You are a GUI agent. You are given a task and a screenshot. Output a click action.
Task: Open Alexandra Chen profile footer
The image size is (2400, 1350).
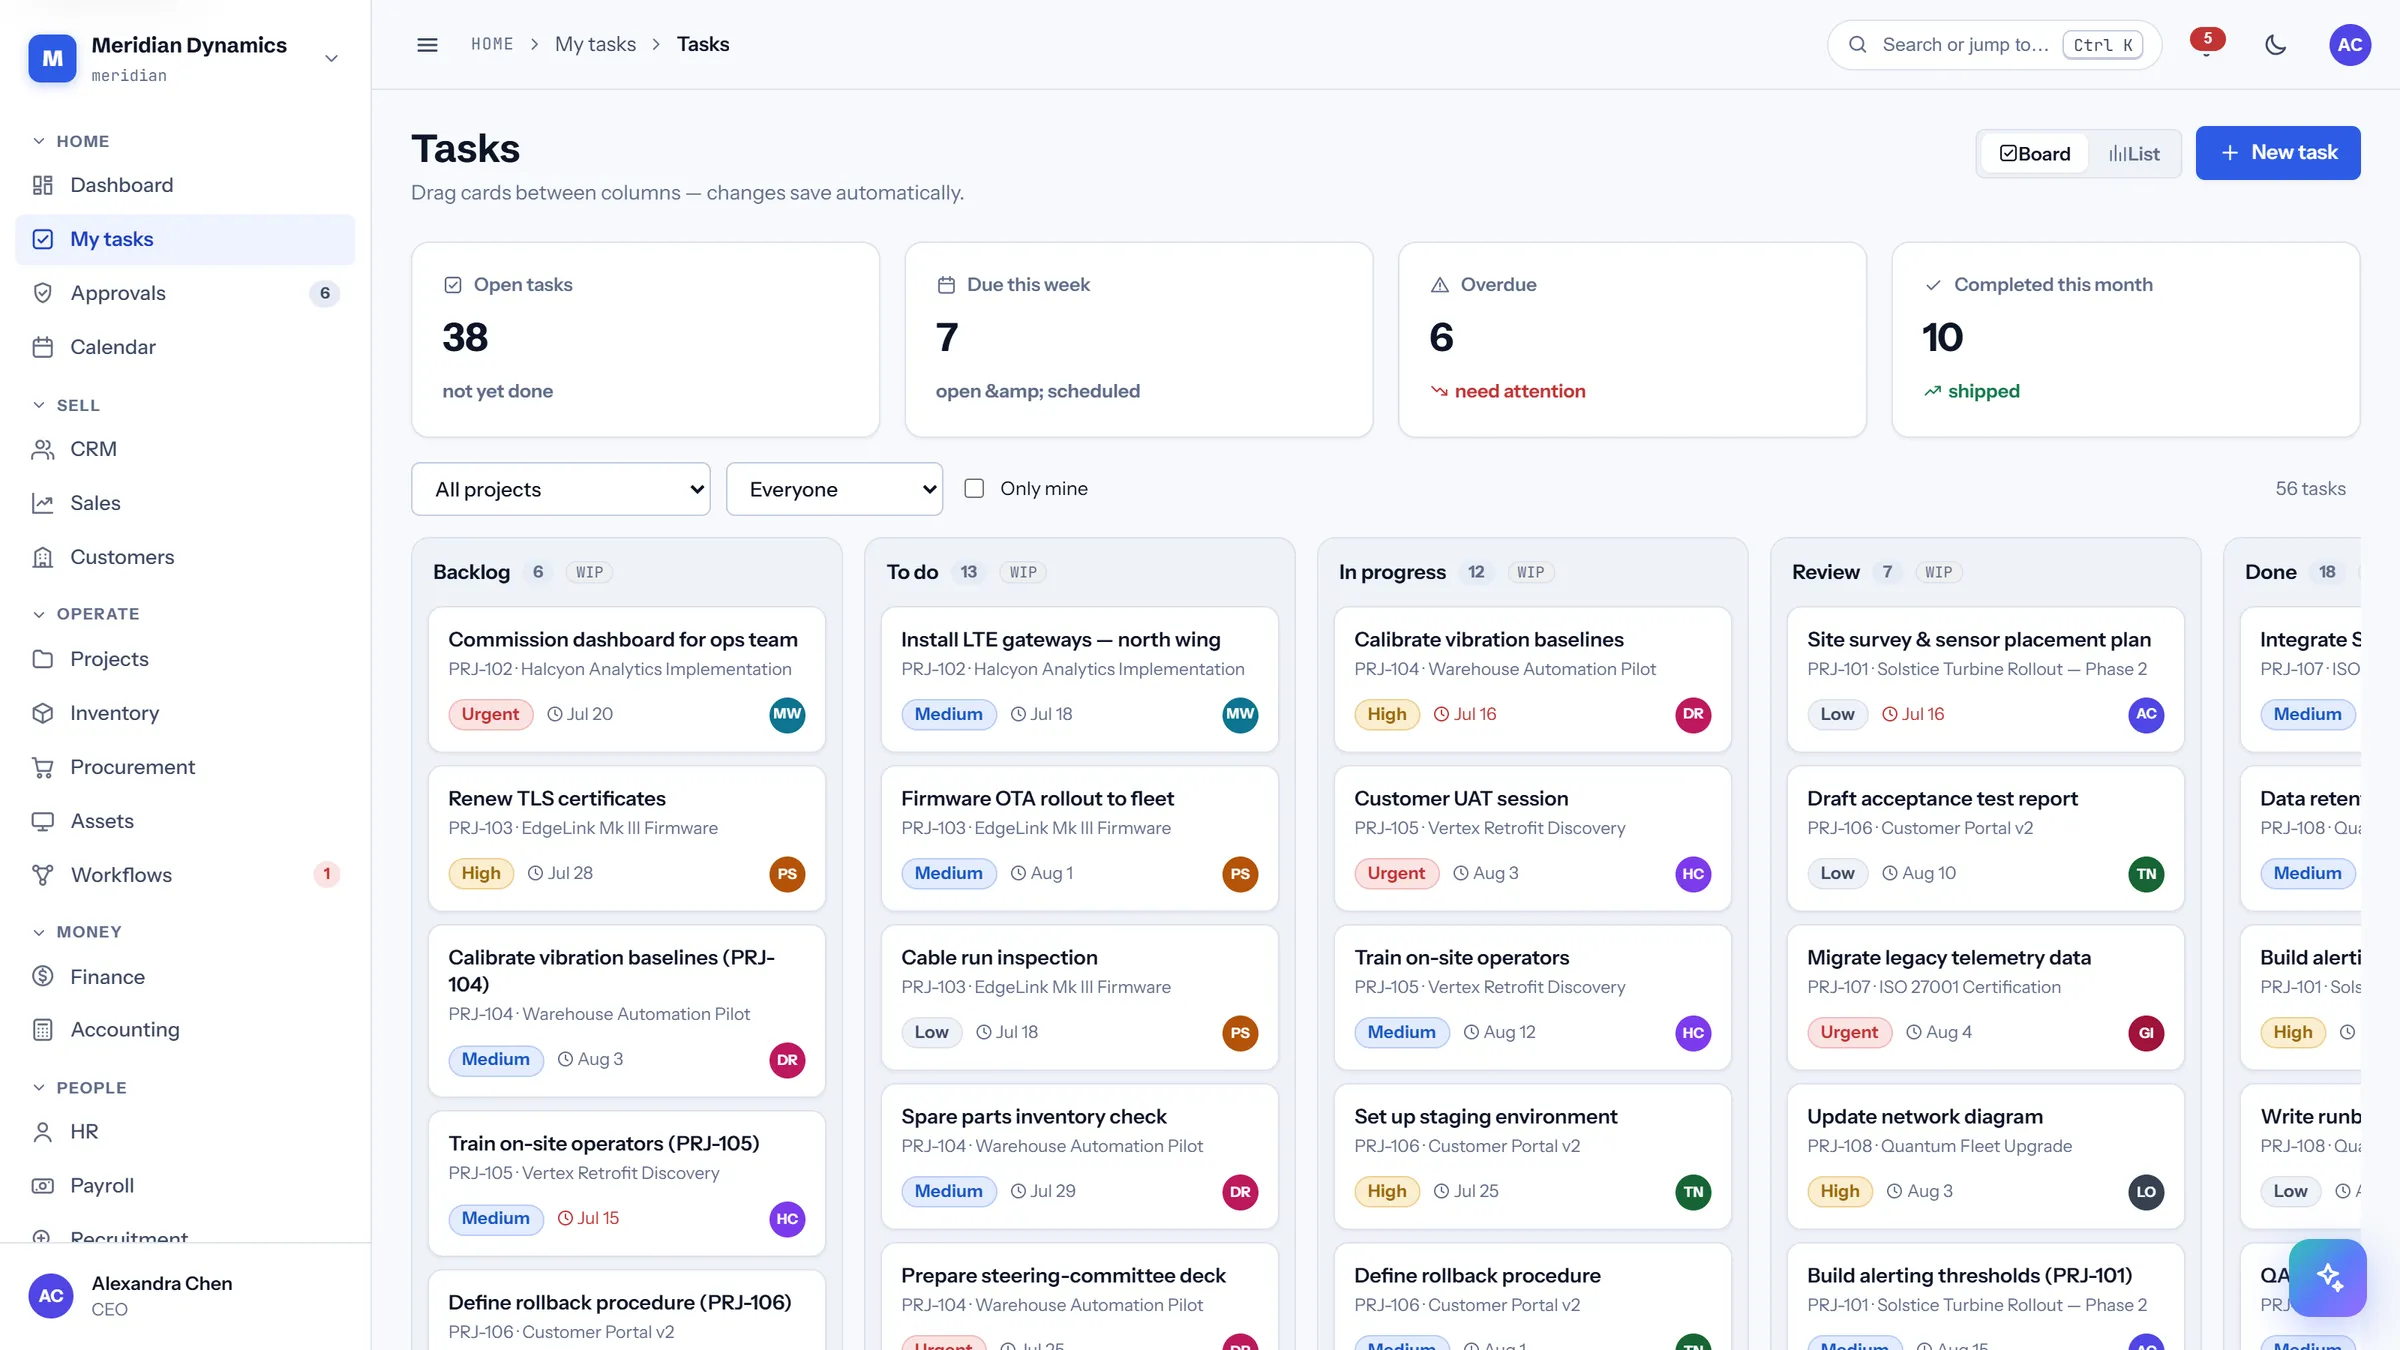(x=185, y=1296)
